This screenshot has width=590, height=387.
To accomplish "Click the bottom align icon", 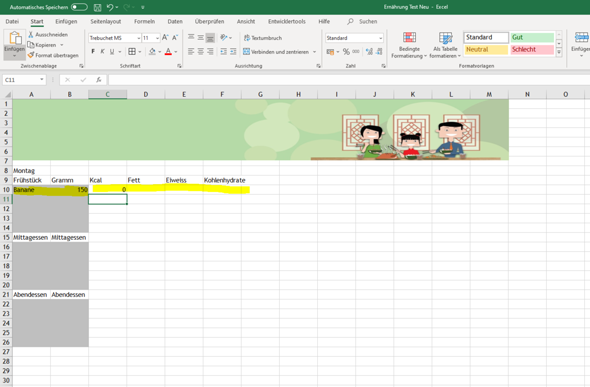I will 210,38.
